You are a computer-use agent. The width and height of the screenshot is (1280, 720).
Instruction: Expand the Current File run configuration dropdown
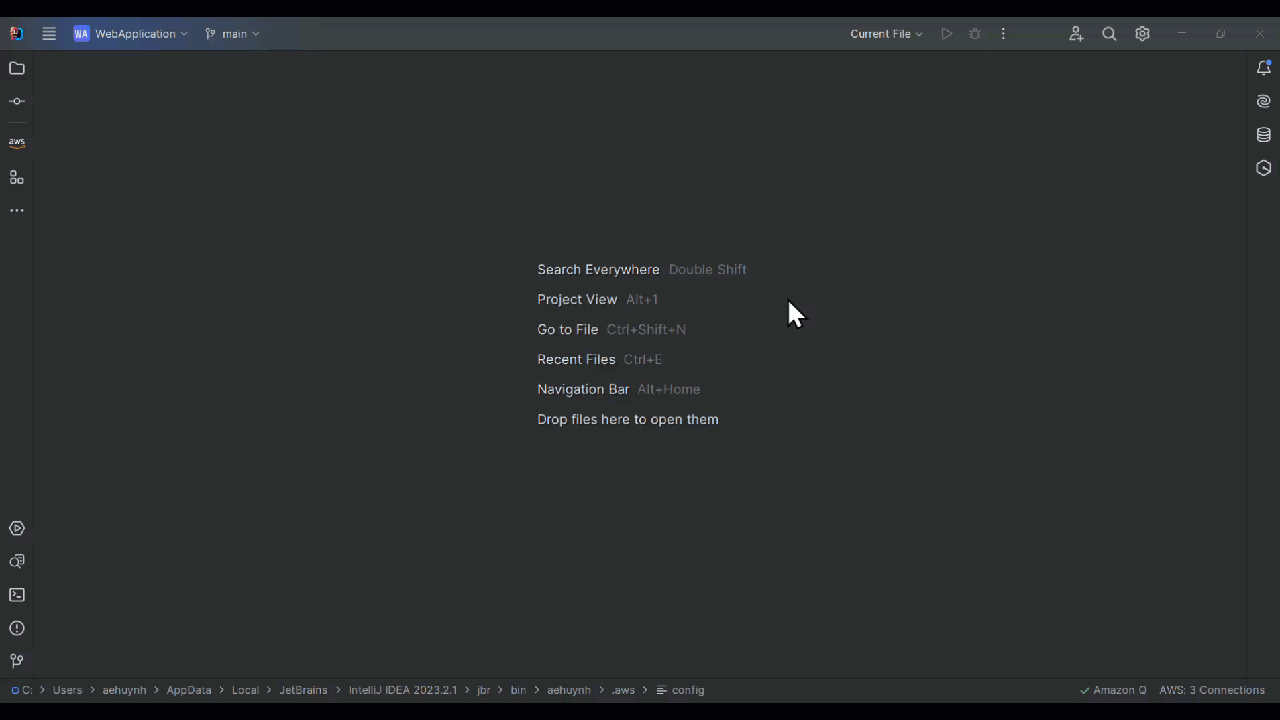pyautogui.click(x=886, y=33)
